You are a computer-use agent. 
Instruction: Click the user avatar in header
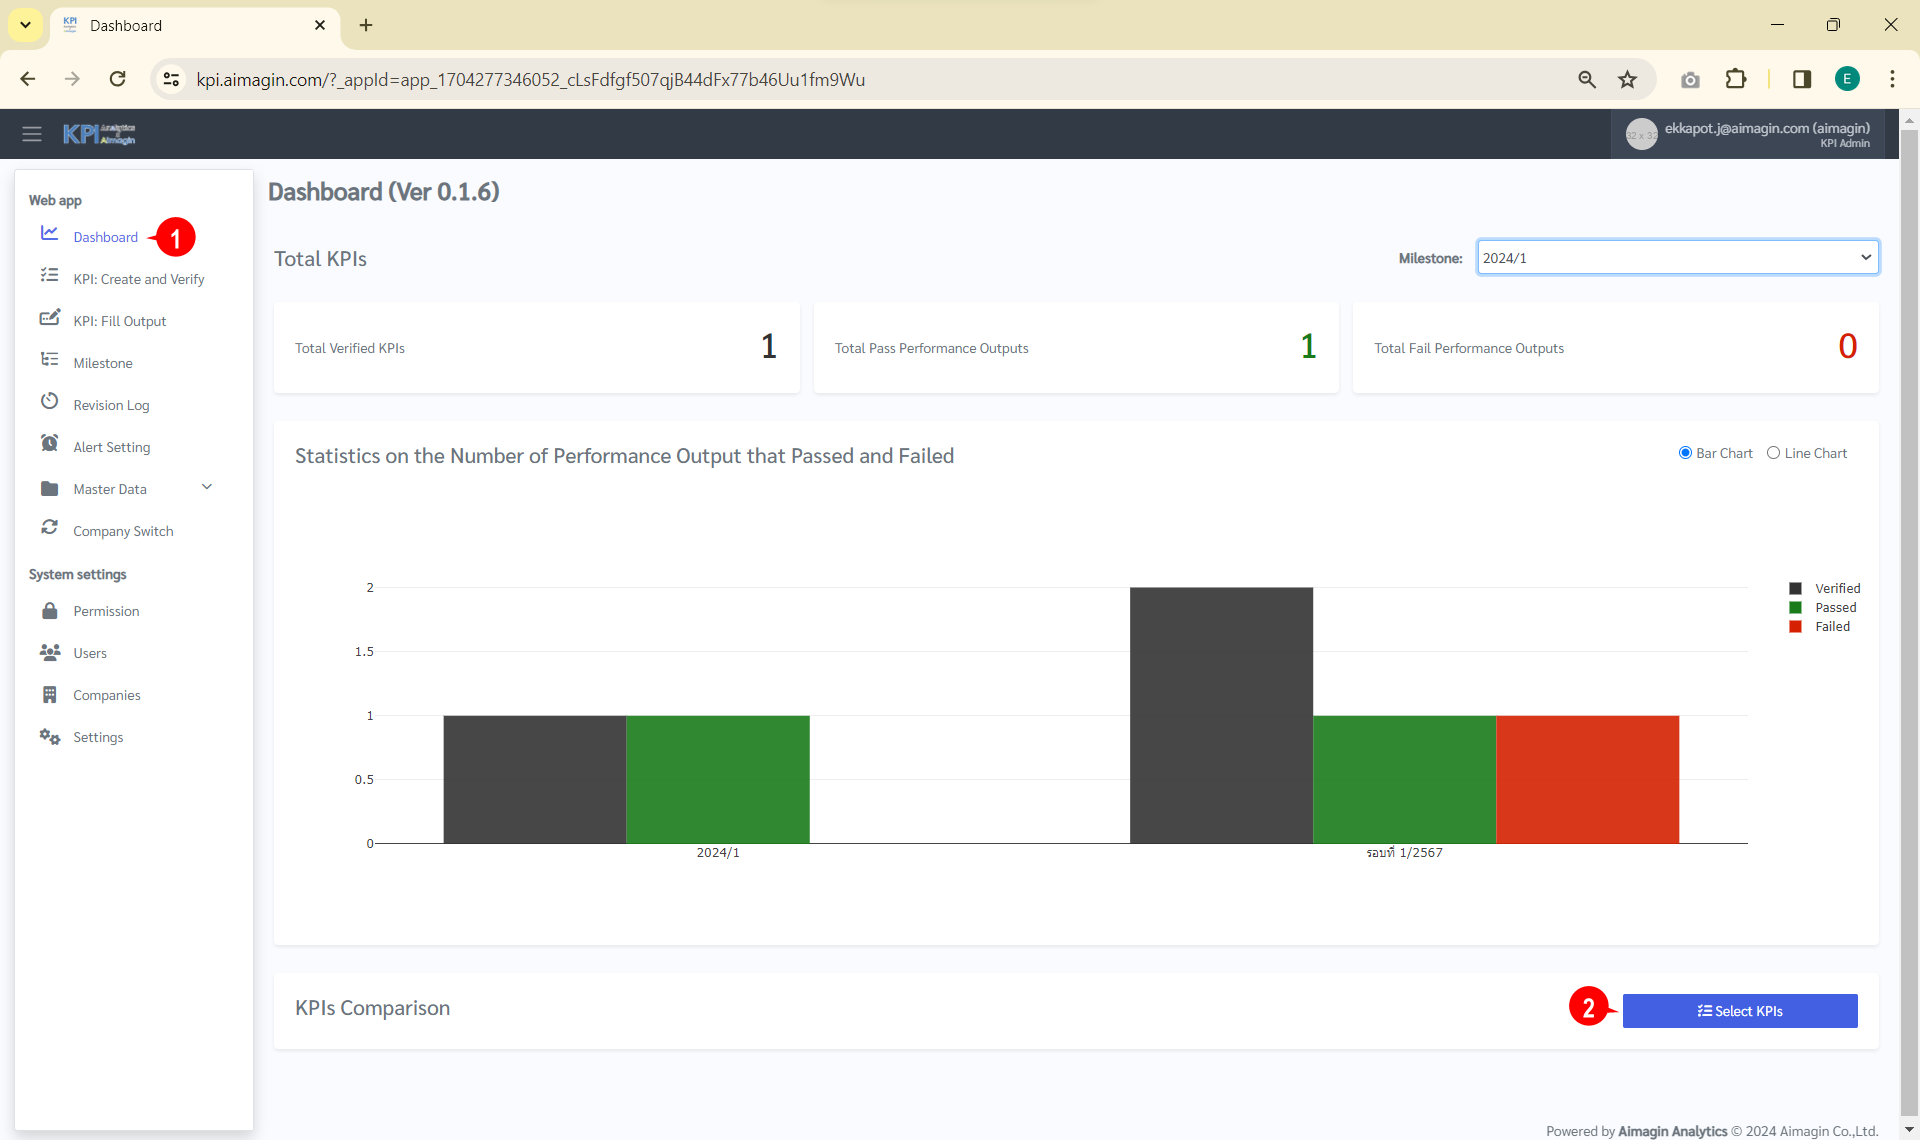(x=1641, y=135)
